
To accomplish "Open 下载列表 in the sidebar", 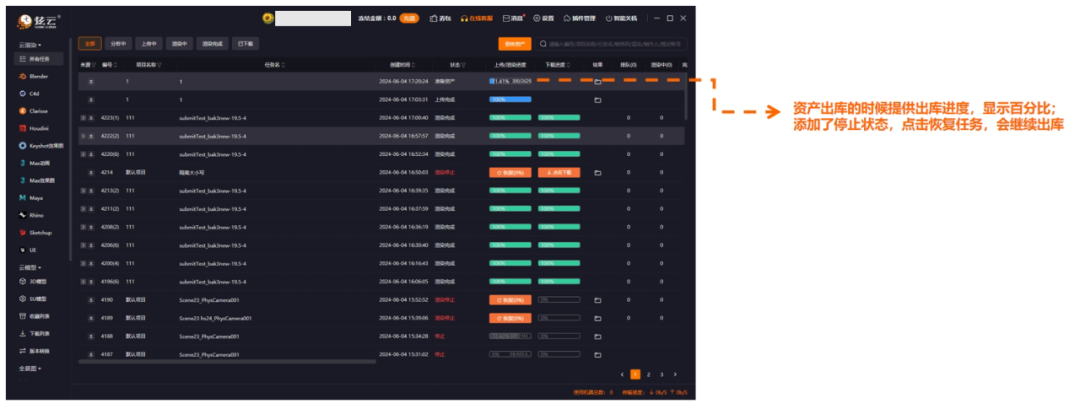I will coord(34,333).
